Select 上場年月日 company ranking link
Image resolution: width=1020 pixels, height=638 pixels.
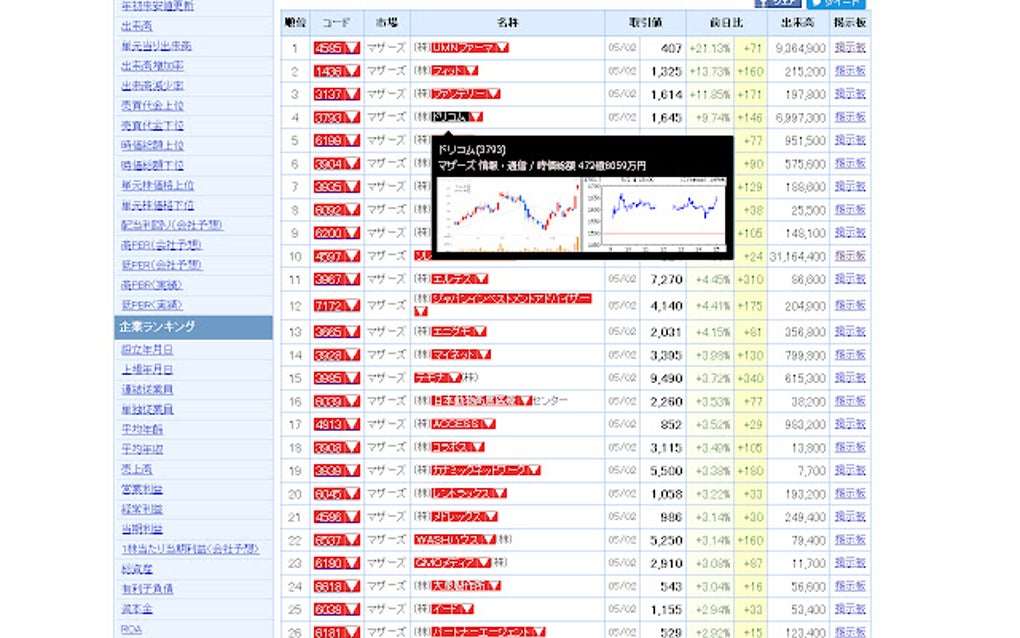point(147,369)
